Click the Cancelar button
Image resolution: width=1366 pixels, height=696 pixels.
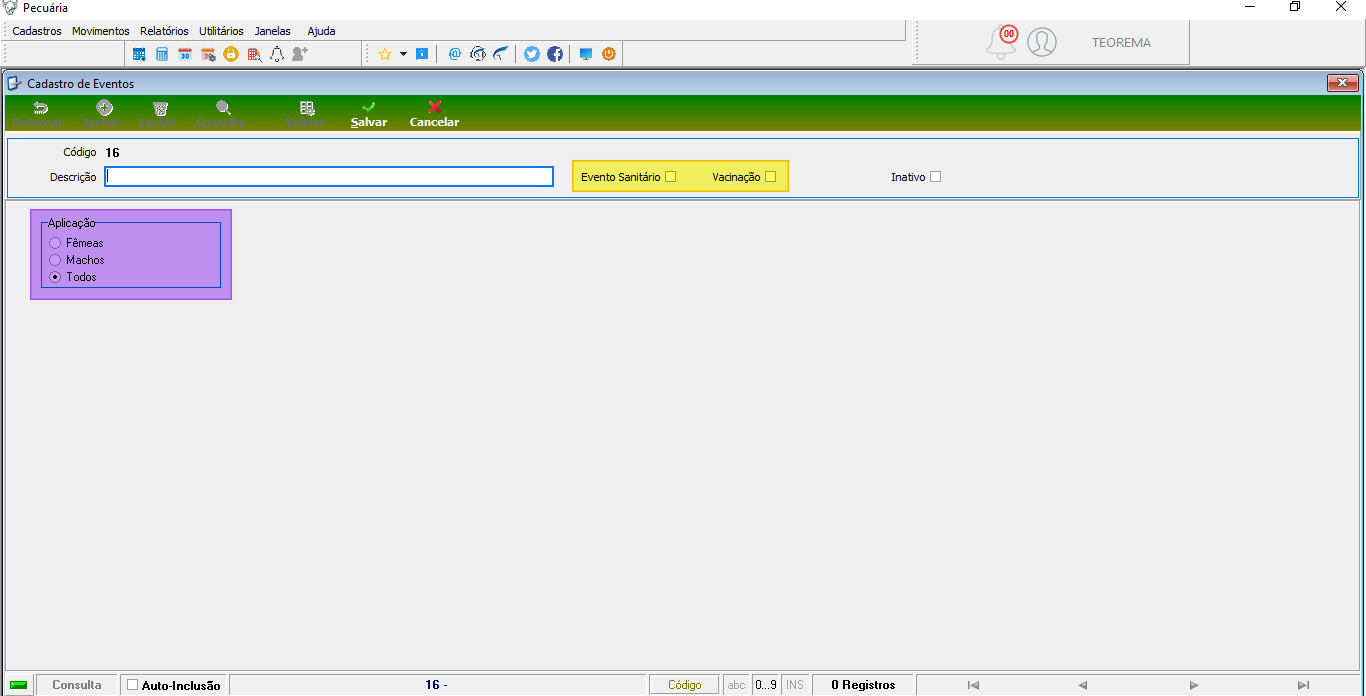coord(434,114)
